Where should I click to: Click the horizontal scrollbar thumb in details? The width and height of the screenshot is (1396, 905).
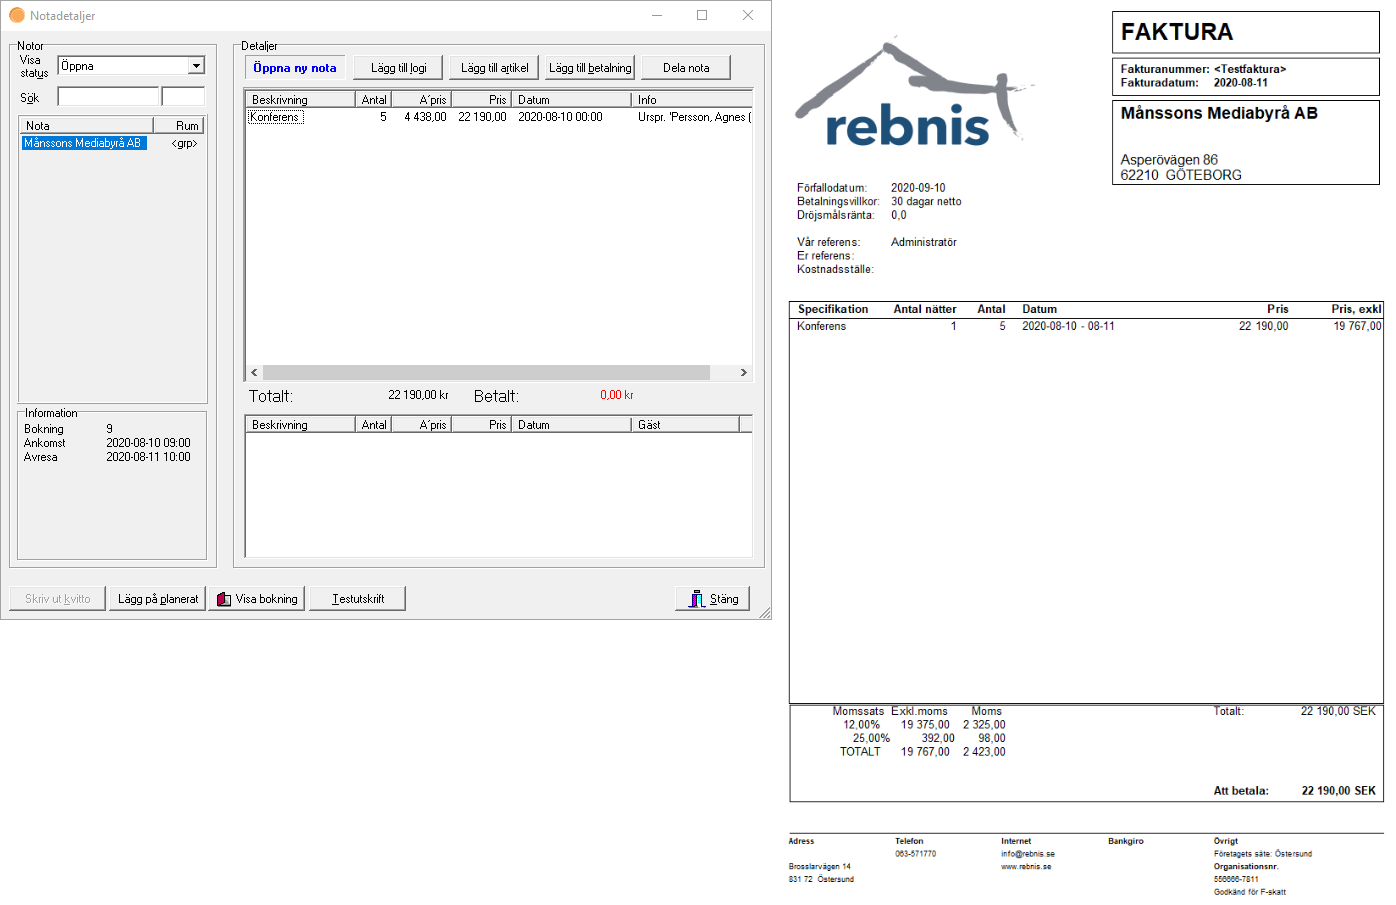[486, 373]
